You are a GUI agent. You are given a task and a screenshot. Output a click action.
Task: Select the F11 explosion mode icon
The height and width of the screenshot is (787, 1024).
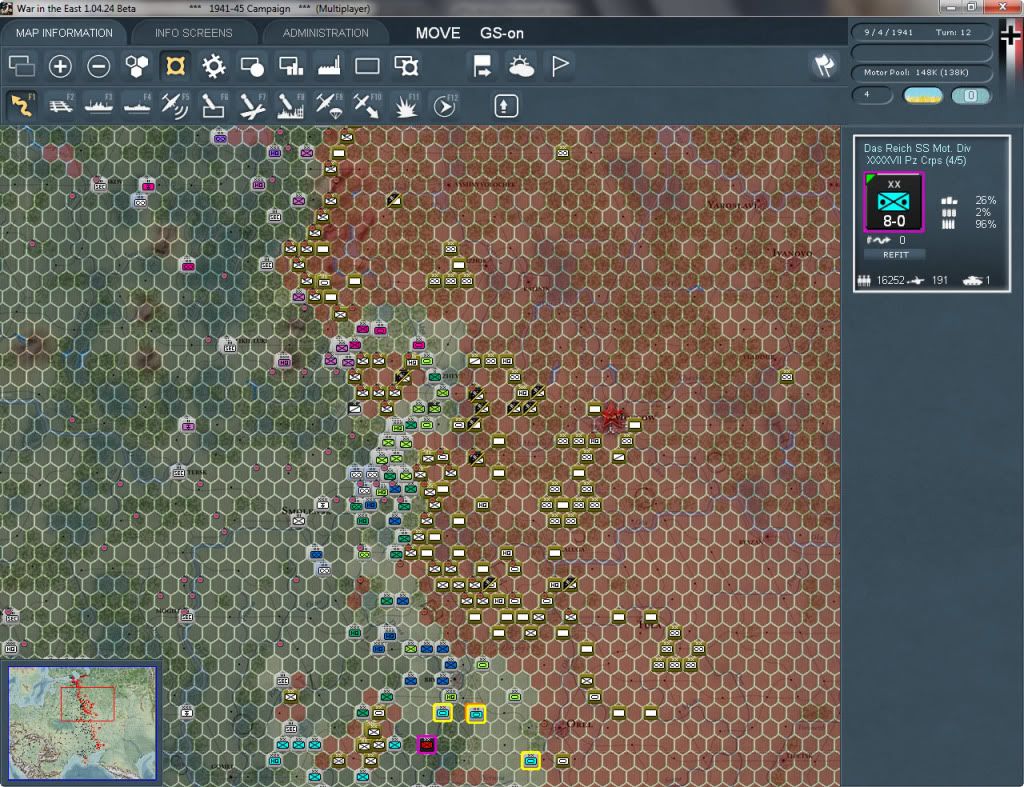click(406, 105)
